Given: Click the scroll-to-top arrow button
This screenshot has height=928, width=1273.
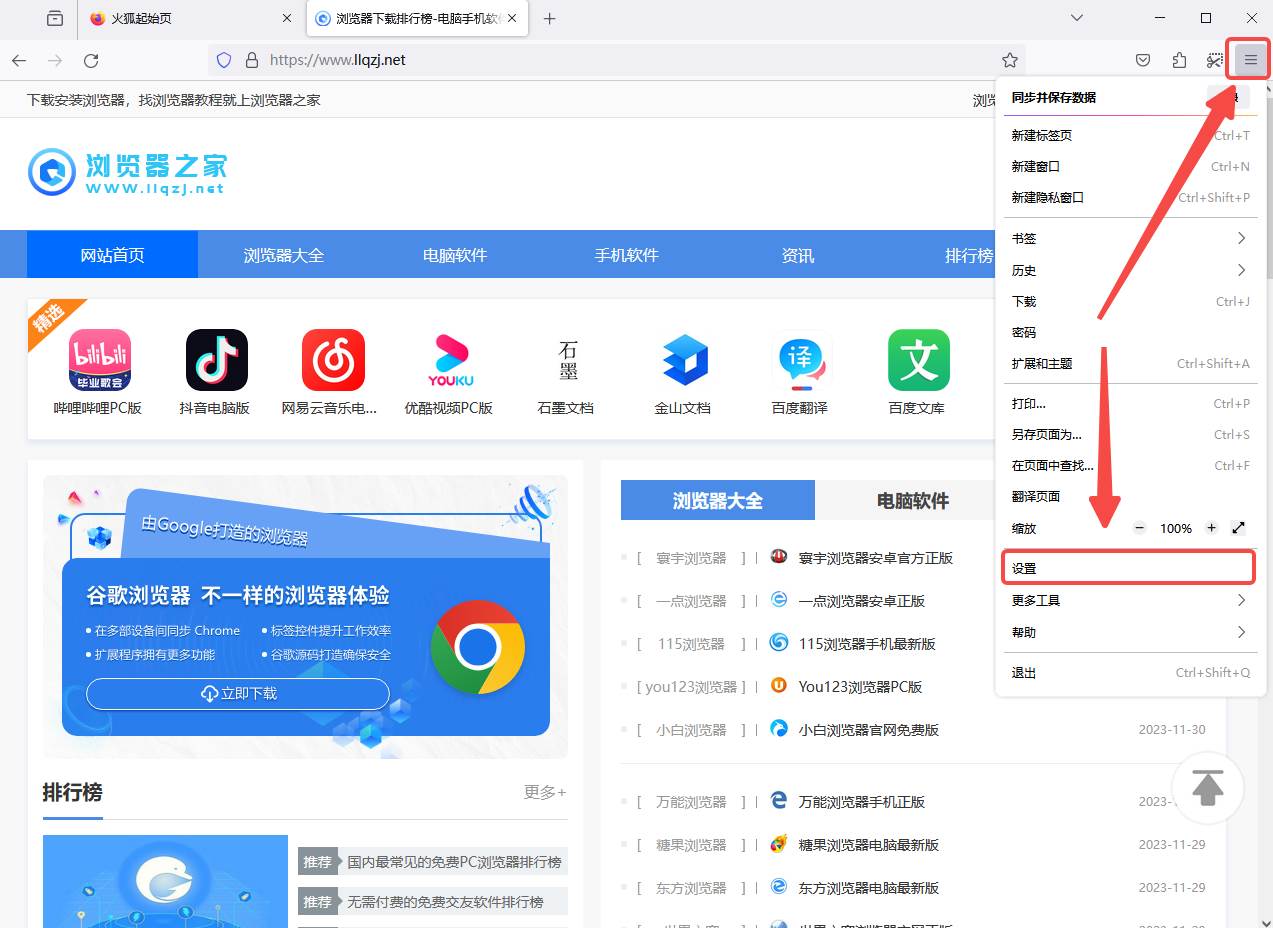Looking at the screenshot, I should [x=1208, y=788].
